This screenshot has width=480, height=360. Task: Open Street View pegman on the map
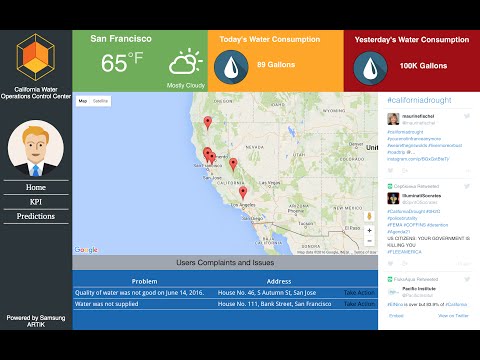coord(369,216)
